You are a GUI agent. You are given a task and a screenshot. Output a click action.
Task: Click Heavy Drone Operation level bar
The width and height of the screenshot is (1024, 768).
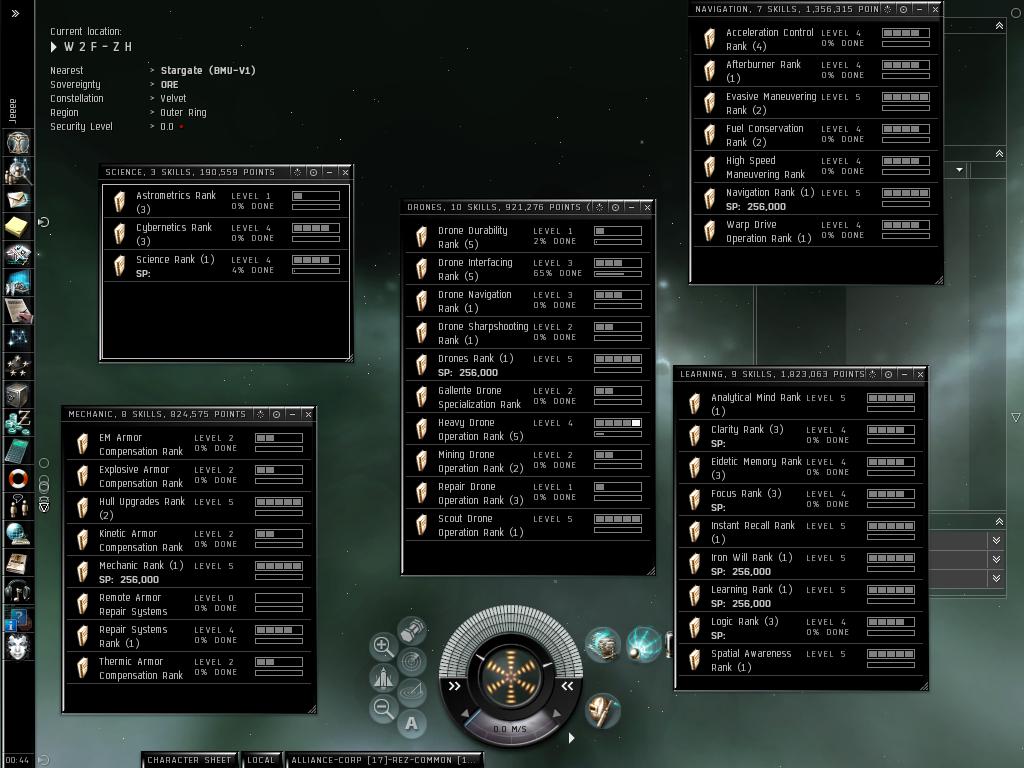(618, 423)
